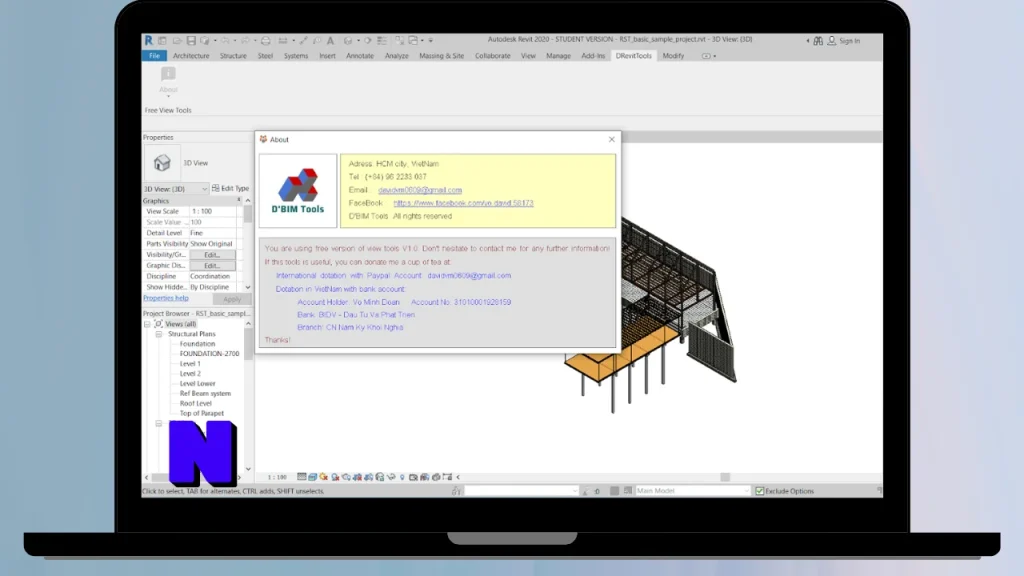
Task: Click the Properties help link
Action: click(166, 298)
